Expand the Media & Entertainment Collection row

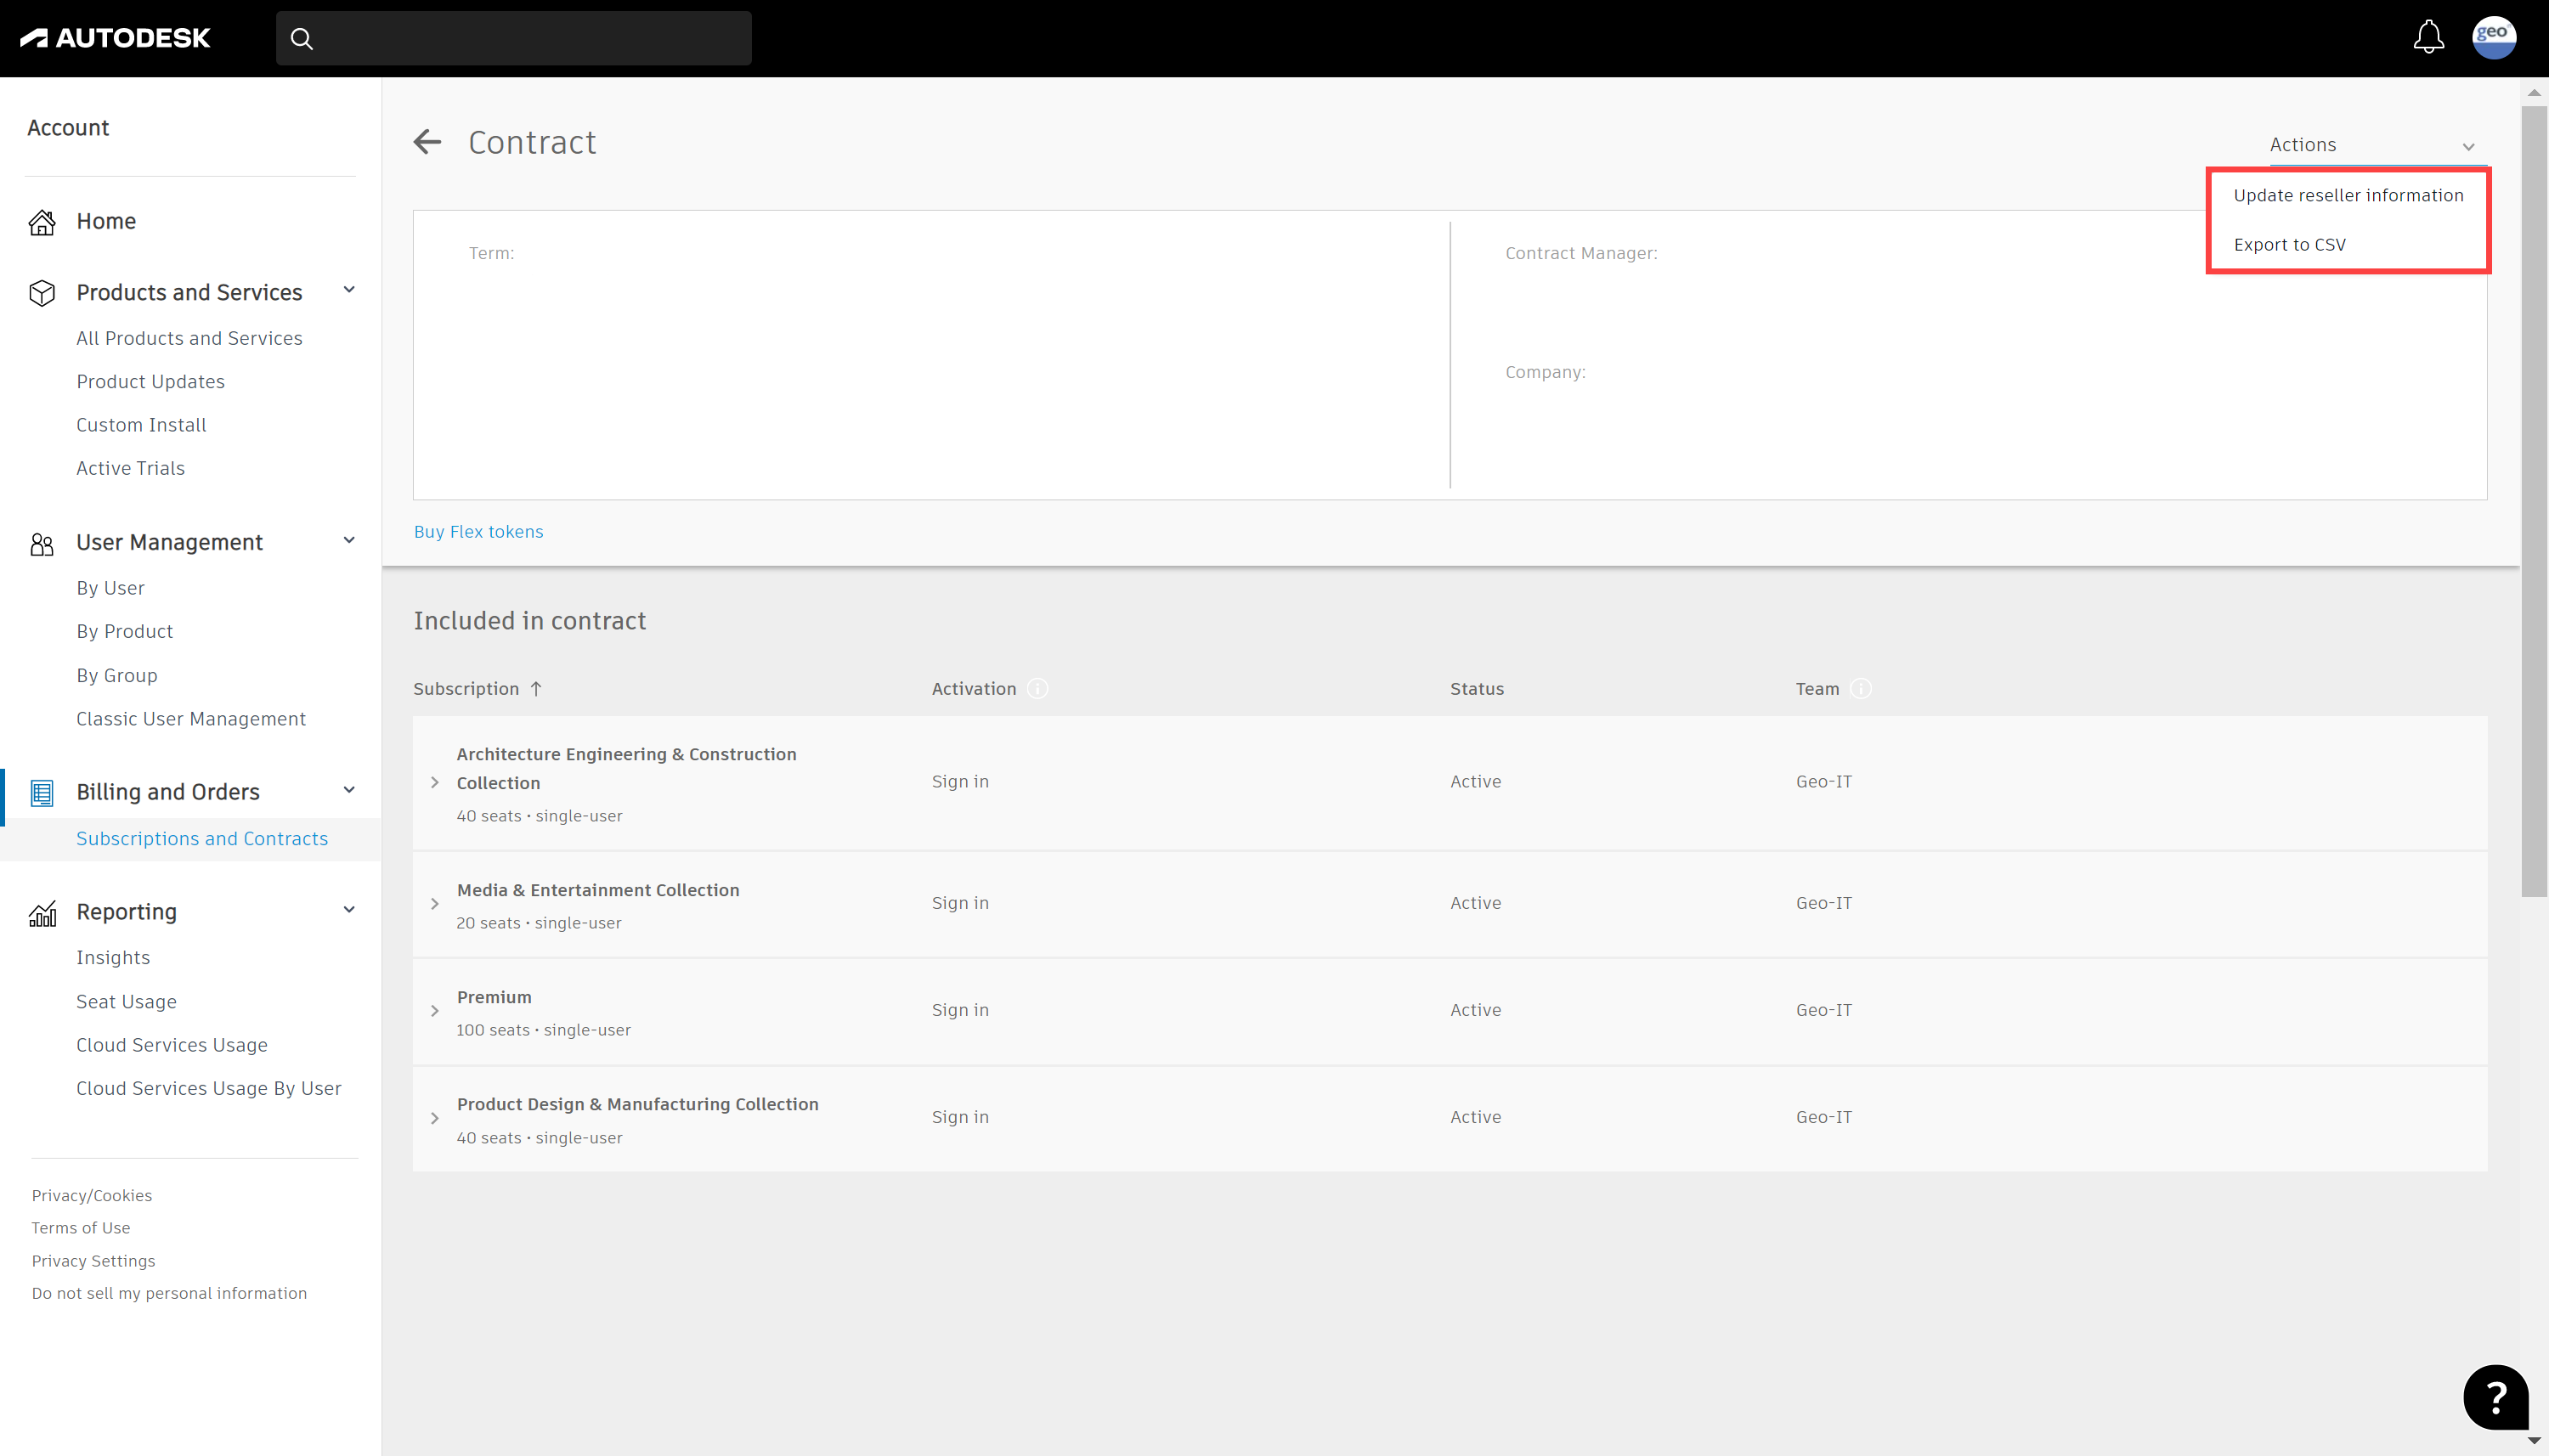tap(435, 904)
